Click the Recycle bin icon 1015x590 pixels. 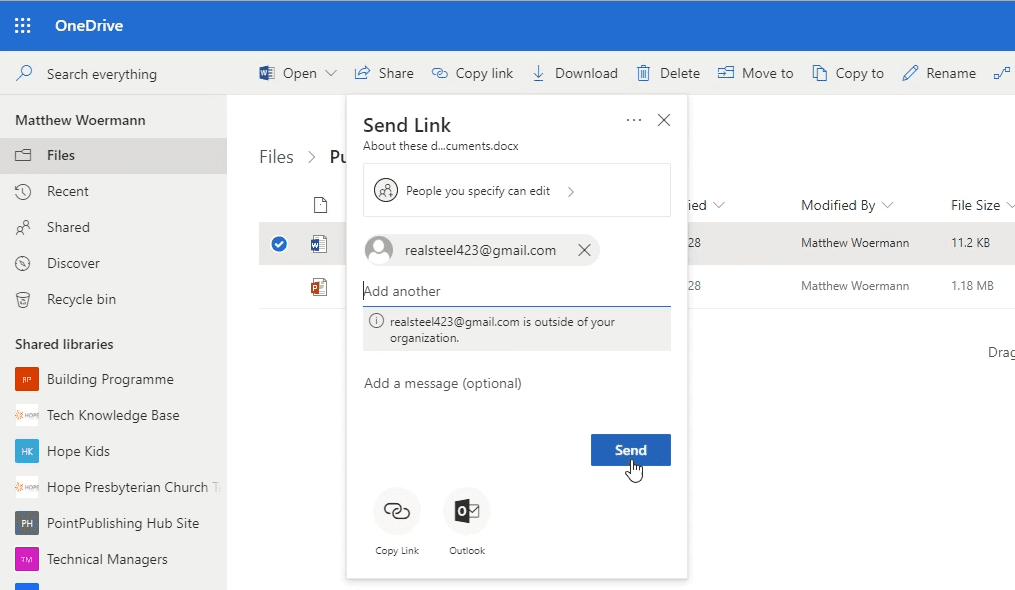[x=23, y=299]
